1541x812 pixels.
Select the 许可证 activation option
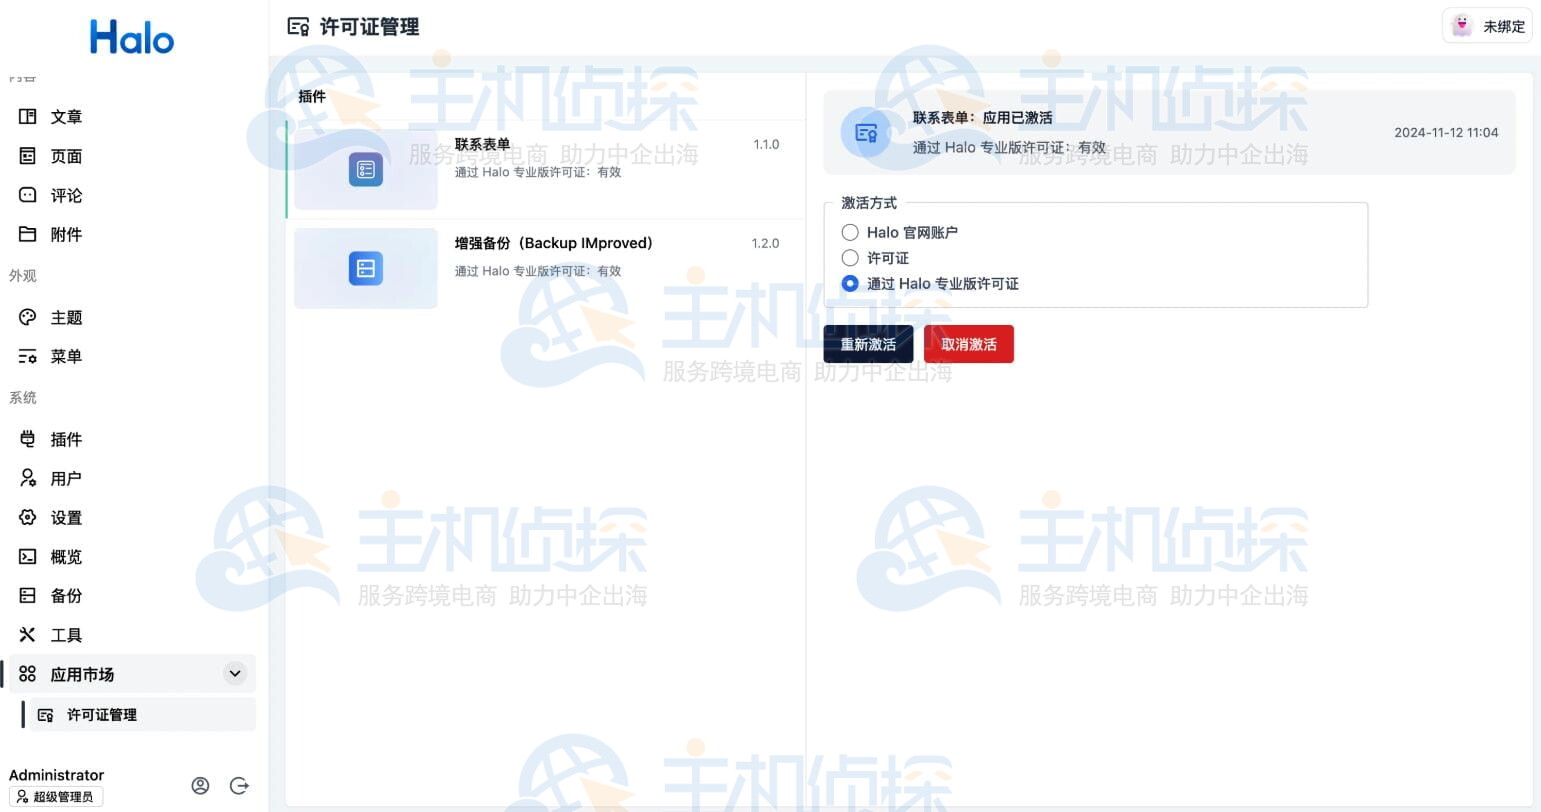pyautogui.click(x=849, y=258)
